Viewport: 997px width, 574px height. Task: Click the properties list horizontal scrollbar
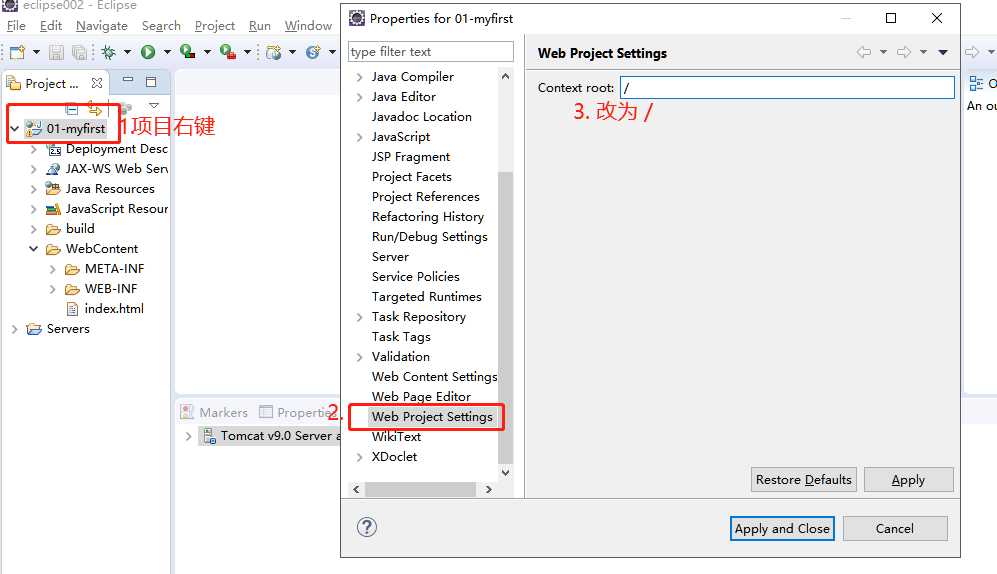(x=420, y=489)
